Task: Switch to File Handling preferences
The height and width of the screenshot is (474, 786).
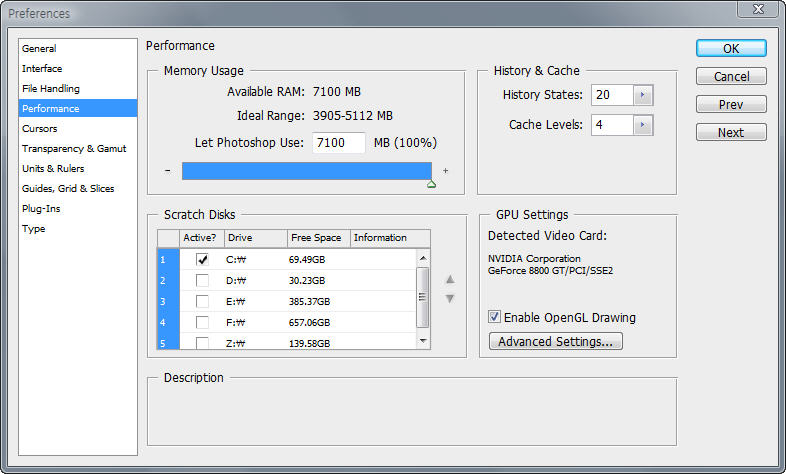Action: [49, 88]
